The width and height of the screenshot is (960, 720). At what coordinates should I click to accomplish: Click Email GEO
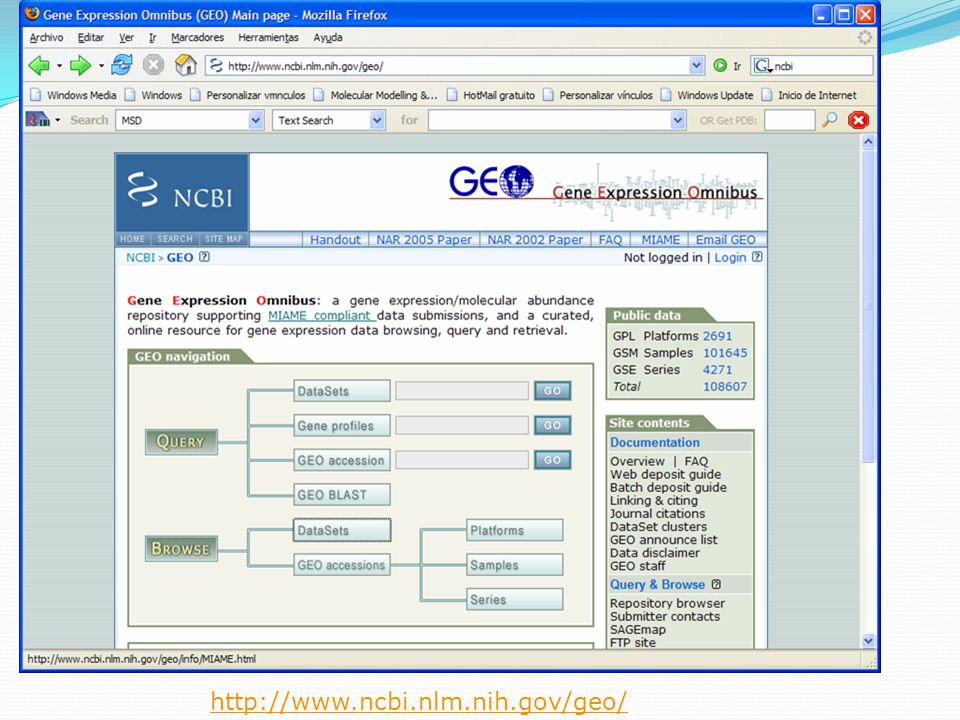pos(726,239)
